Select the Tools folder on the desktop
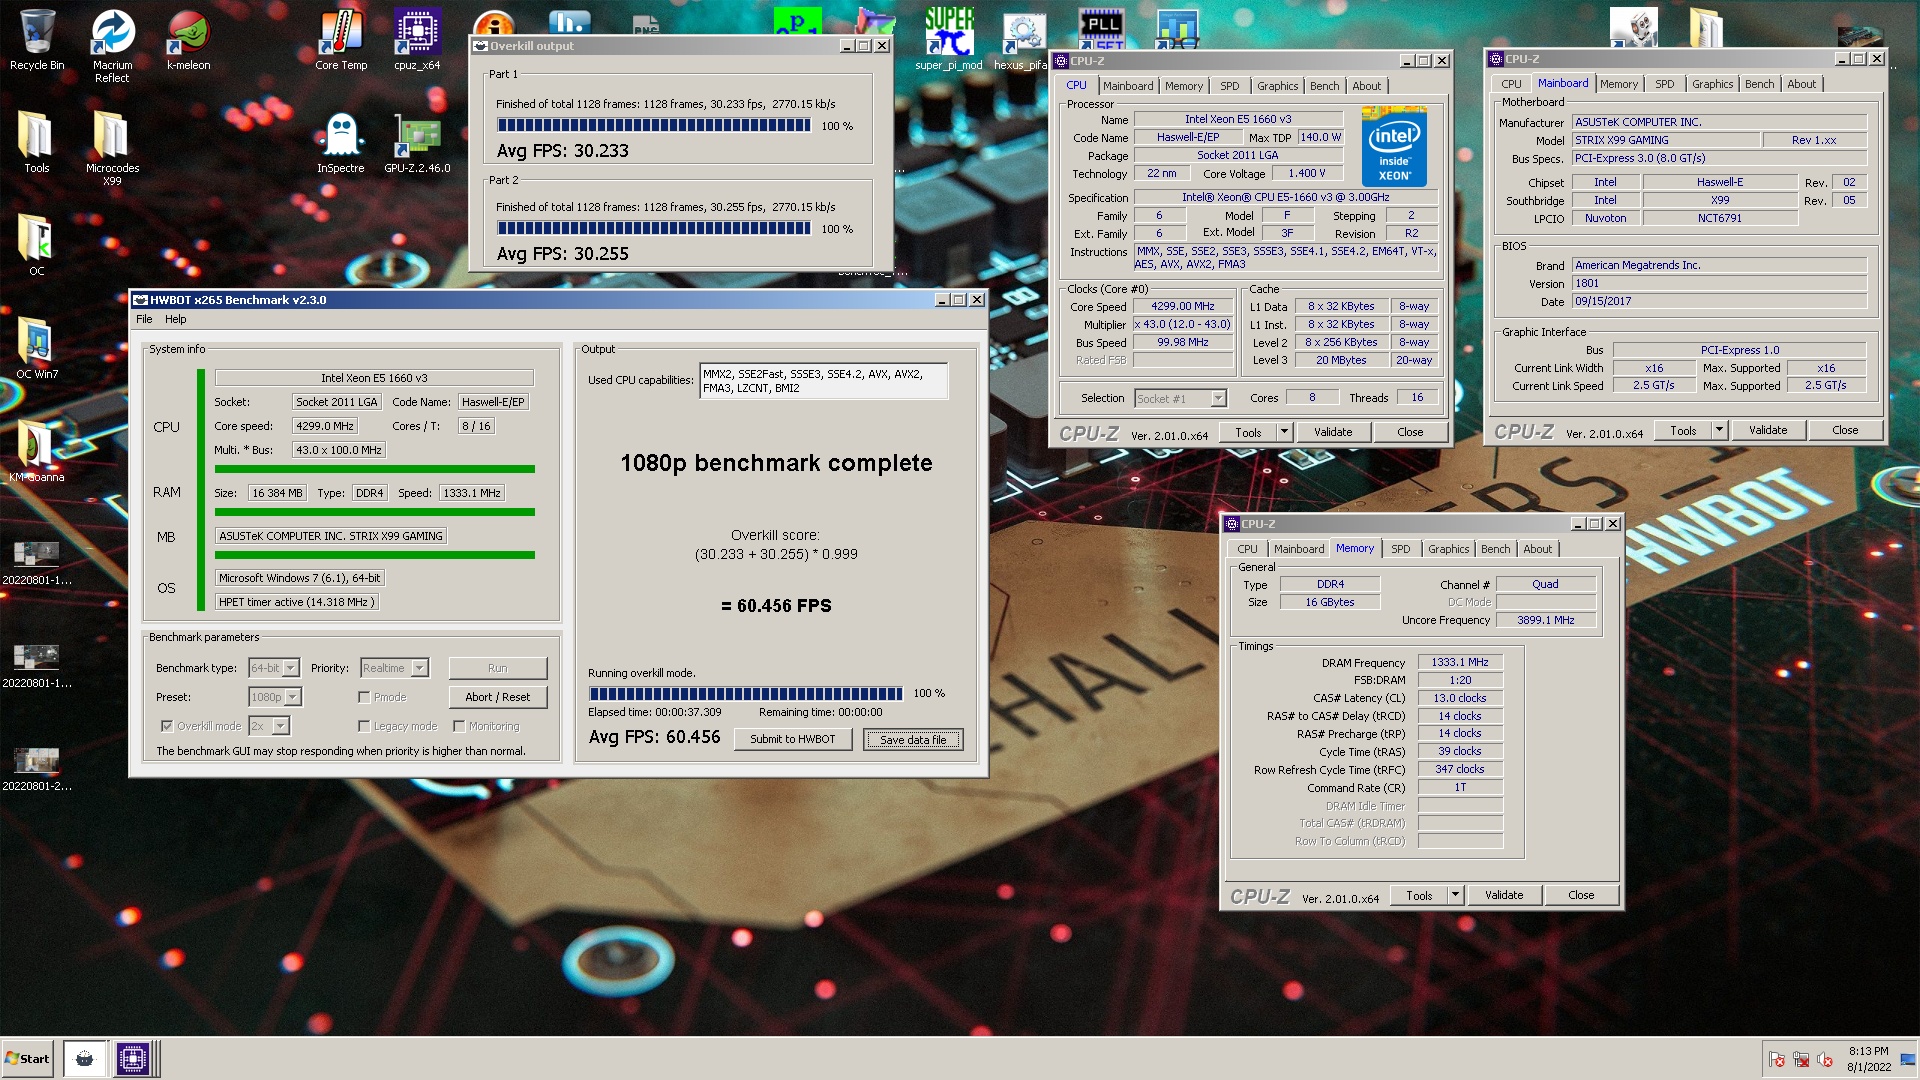The width and height of the screenshot is (1920, 1080). coord(37,141)
